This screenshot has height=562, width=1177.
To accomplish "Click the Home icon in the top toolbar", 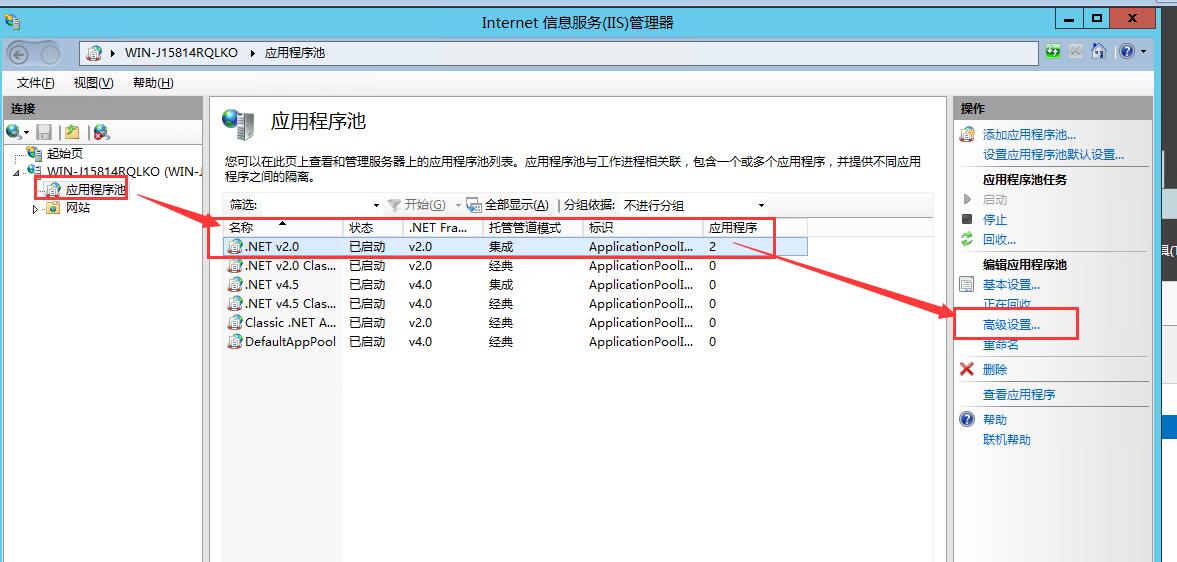I will (1099, 52).
